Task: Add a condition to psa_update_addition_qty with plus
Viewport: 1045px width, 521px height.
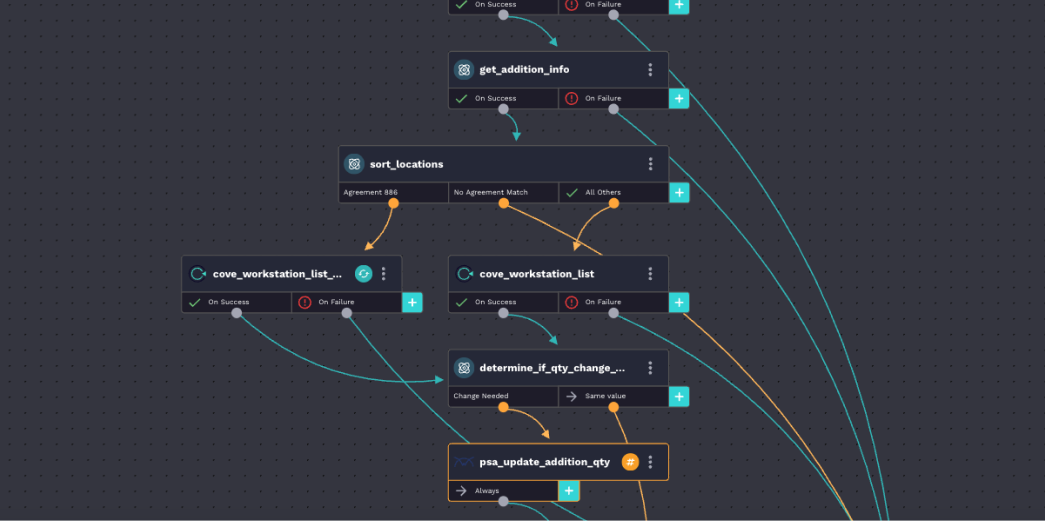Action: tap(568, 491)
